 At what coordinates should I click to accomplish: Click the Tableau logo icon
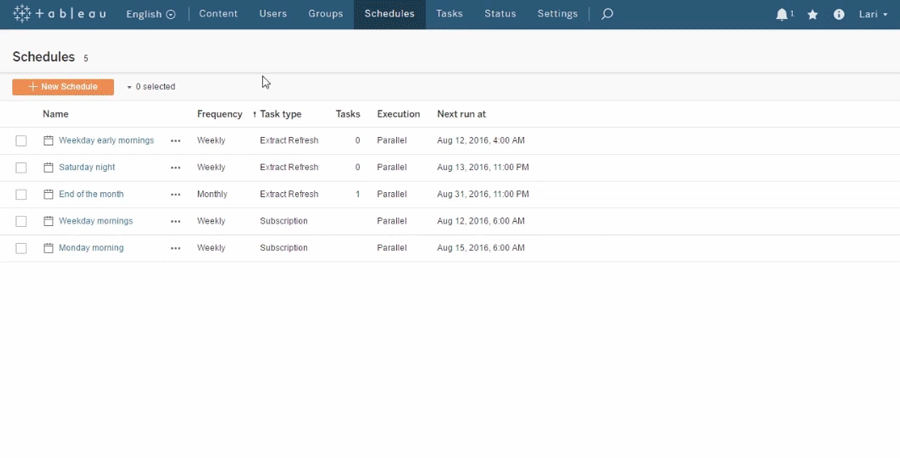(x=22, y=14)
